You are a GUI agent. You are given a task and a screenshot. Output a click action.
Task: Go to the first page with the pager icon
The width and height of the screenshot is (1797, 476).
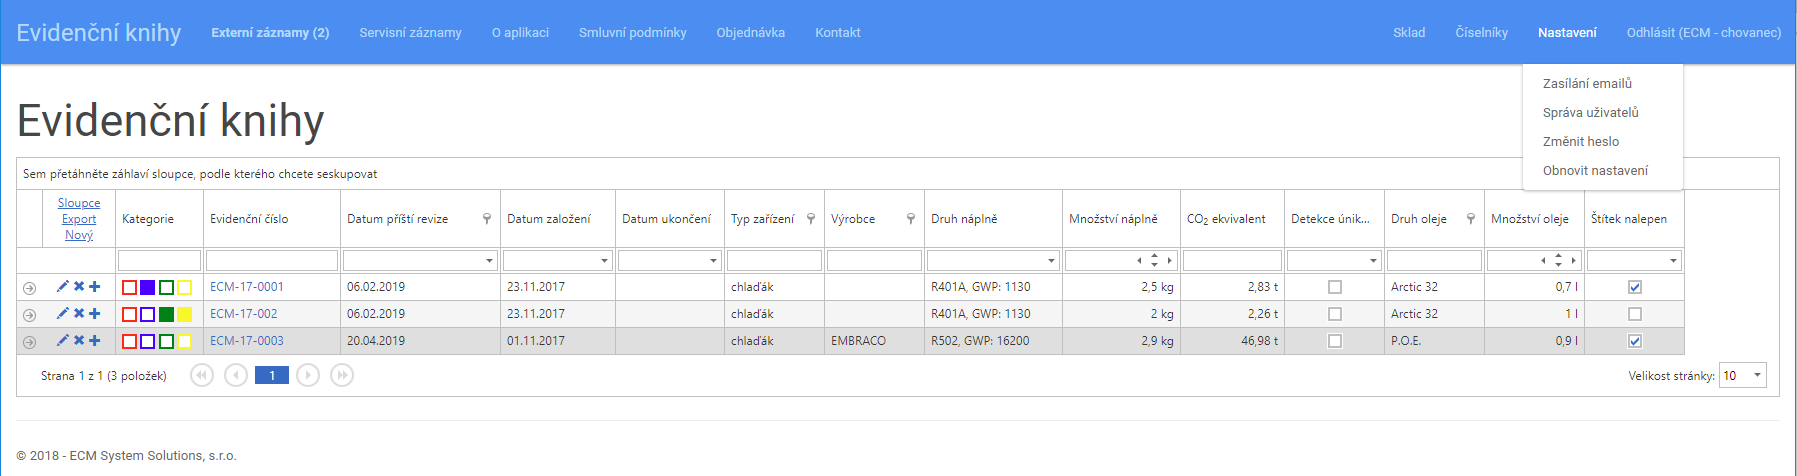(202, 375)
